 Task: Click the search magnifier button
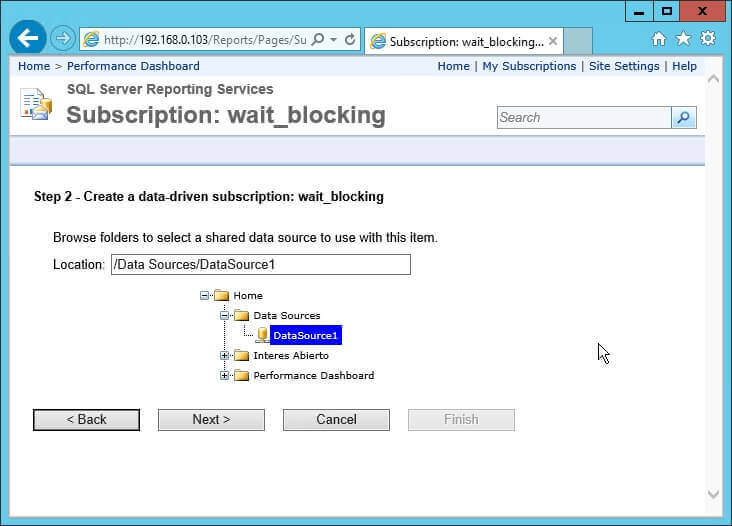tap(683, 118)
